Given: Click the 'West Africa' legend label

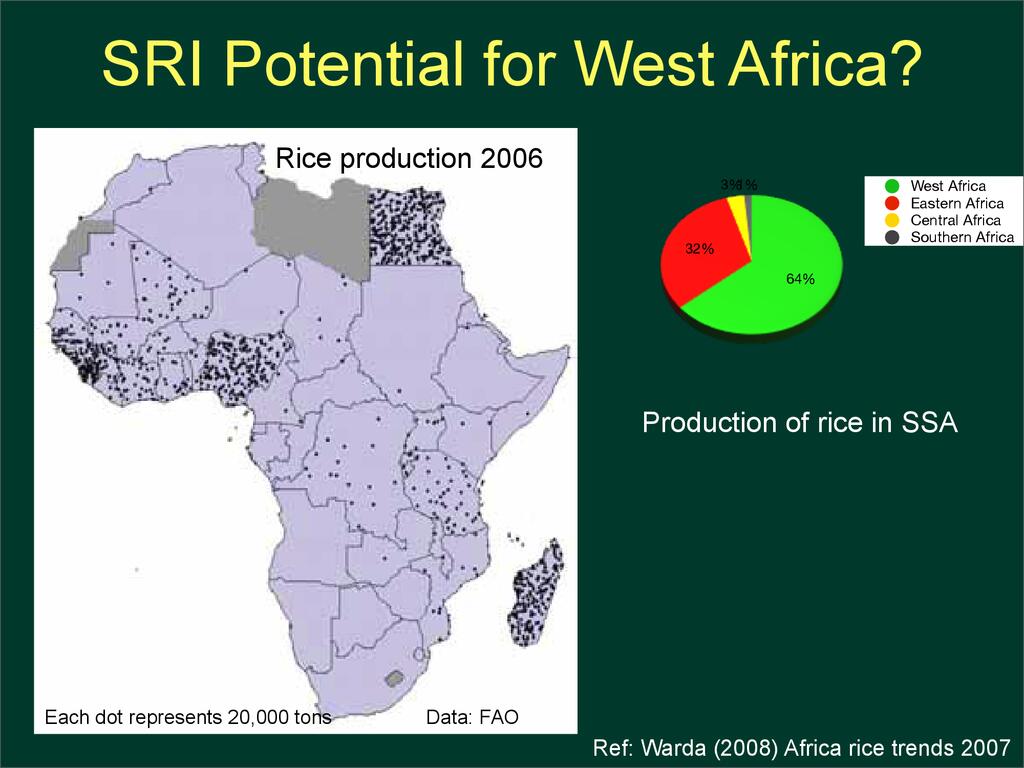Looking at the screenshot, I should [947, 186].
